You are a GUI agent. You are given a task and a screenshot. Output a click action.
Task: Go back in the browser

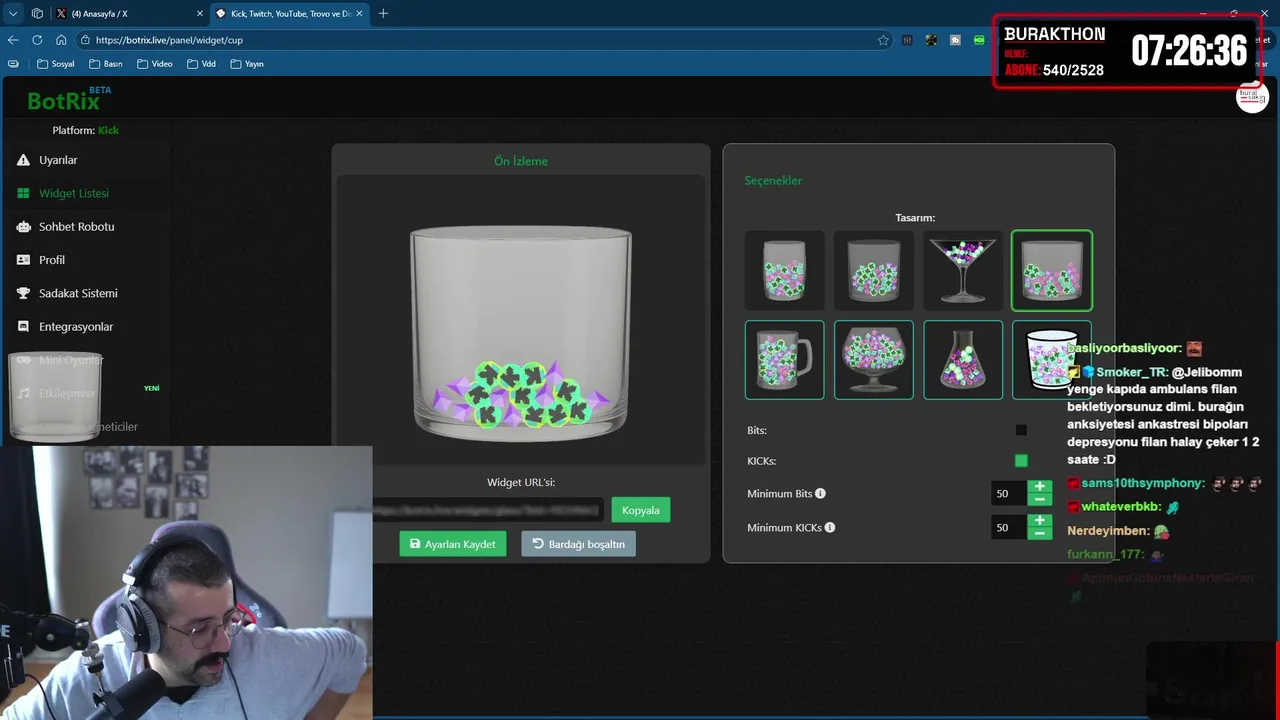(13, 40)
